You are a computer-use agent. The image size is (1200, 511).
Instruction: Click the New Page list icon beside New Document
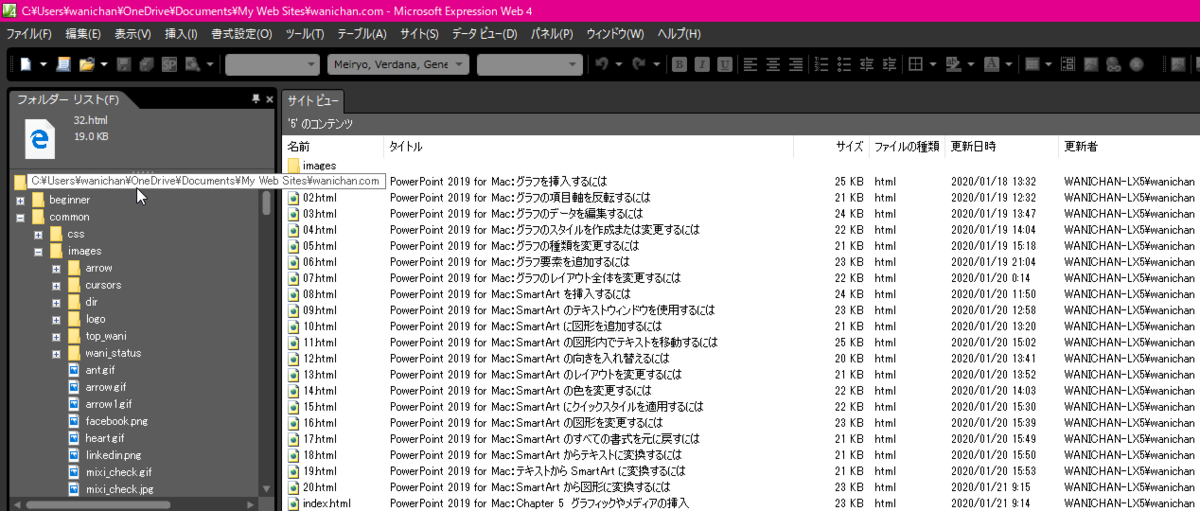click(x=64, y=64)
